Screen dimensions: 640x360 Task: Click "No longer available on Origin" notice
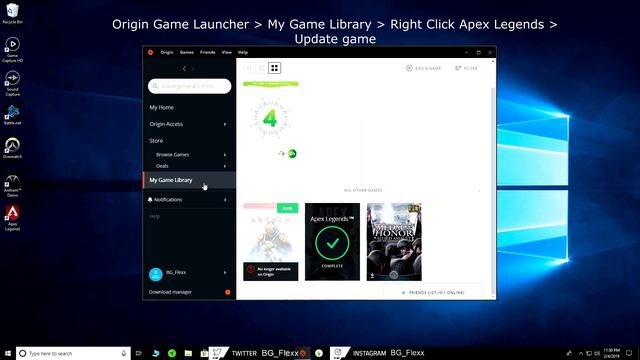(x=271, y=271)
